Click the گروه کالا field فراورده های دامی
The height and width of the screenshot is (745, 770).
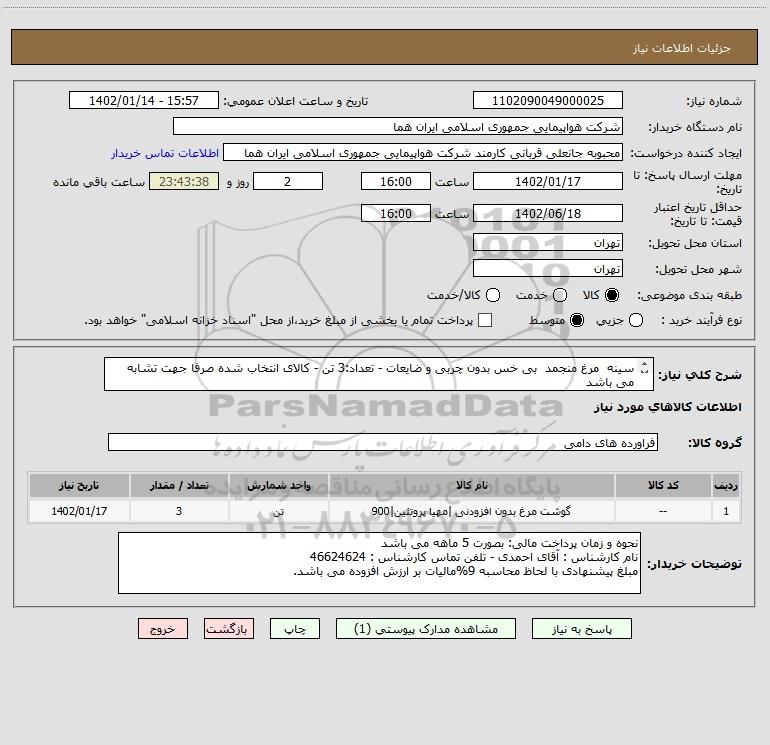pos(383,442)
